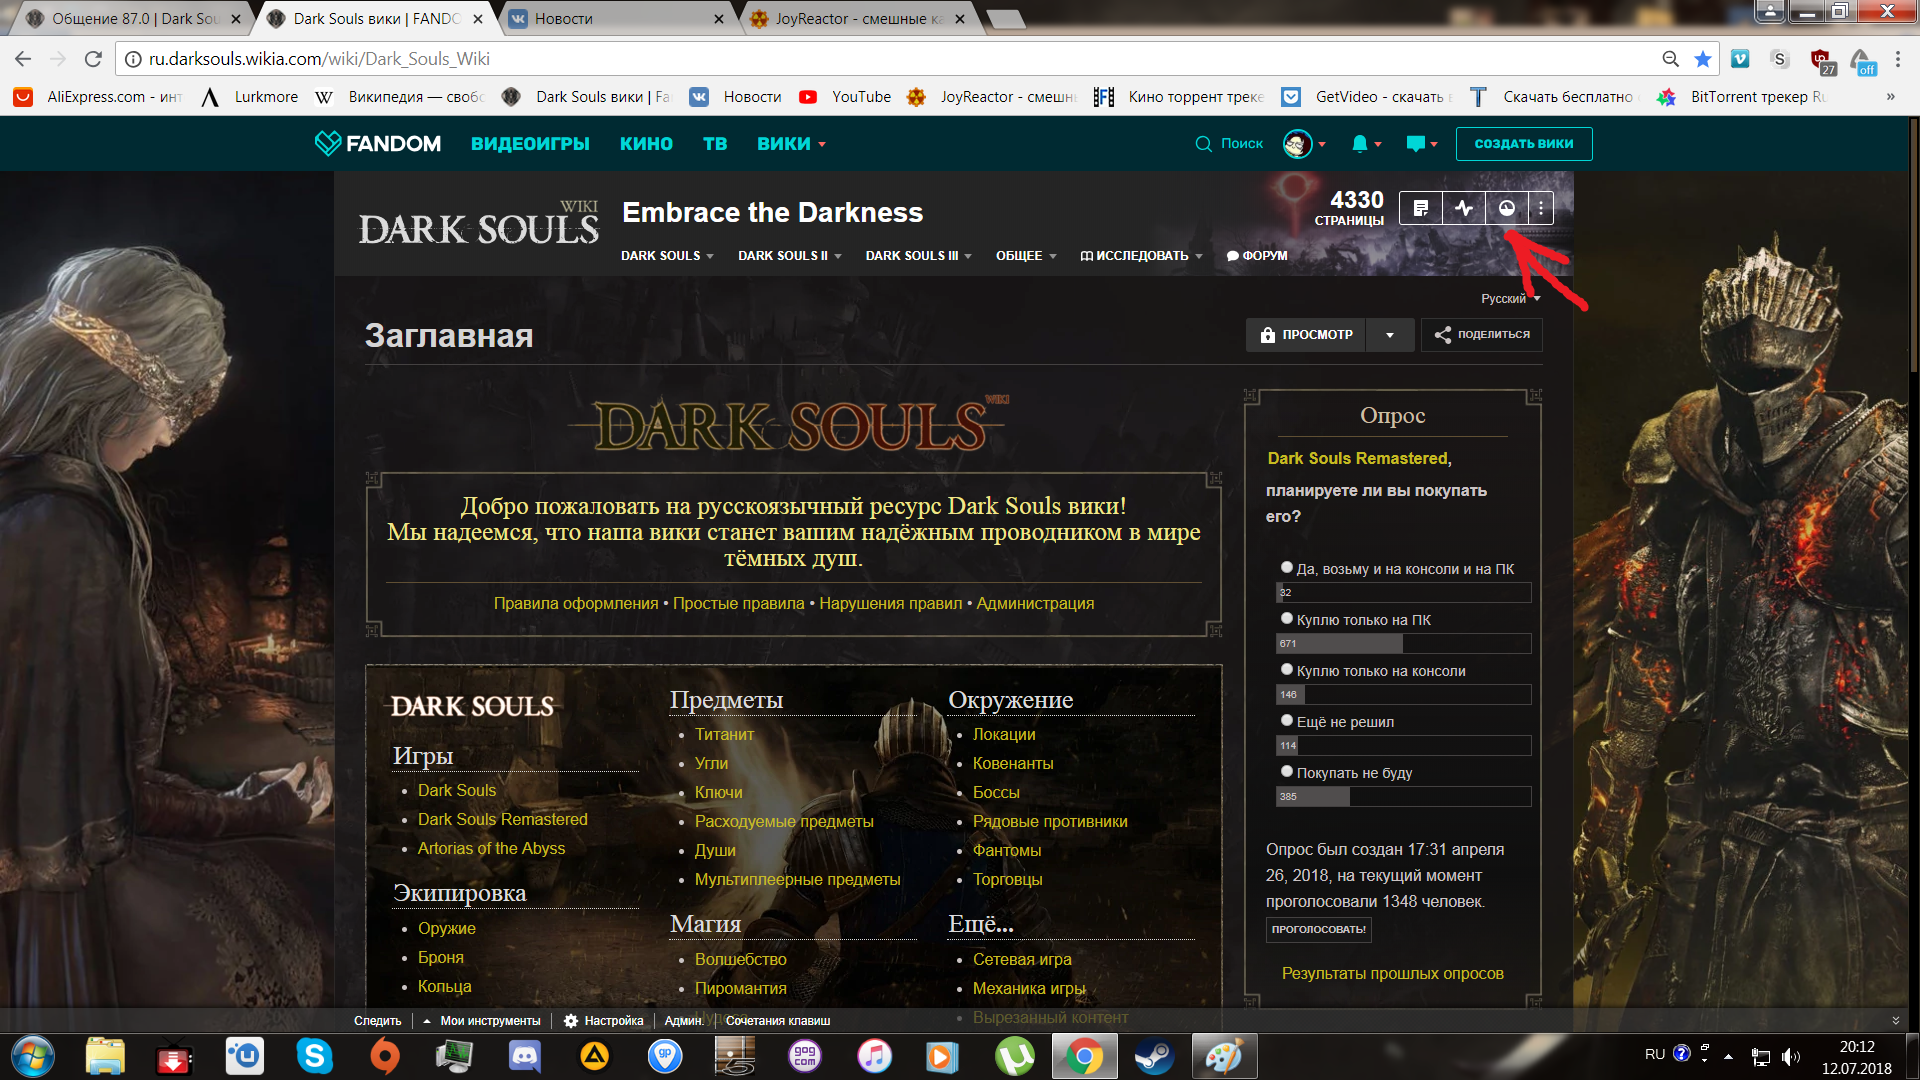The height and width of the screenshot is (1080, 1920).
Task: Open the admin dashboard clock icon
Action: point(1507,208)
